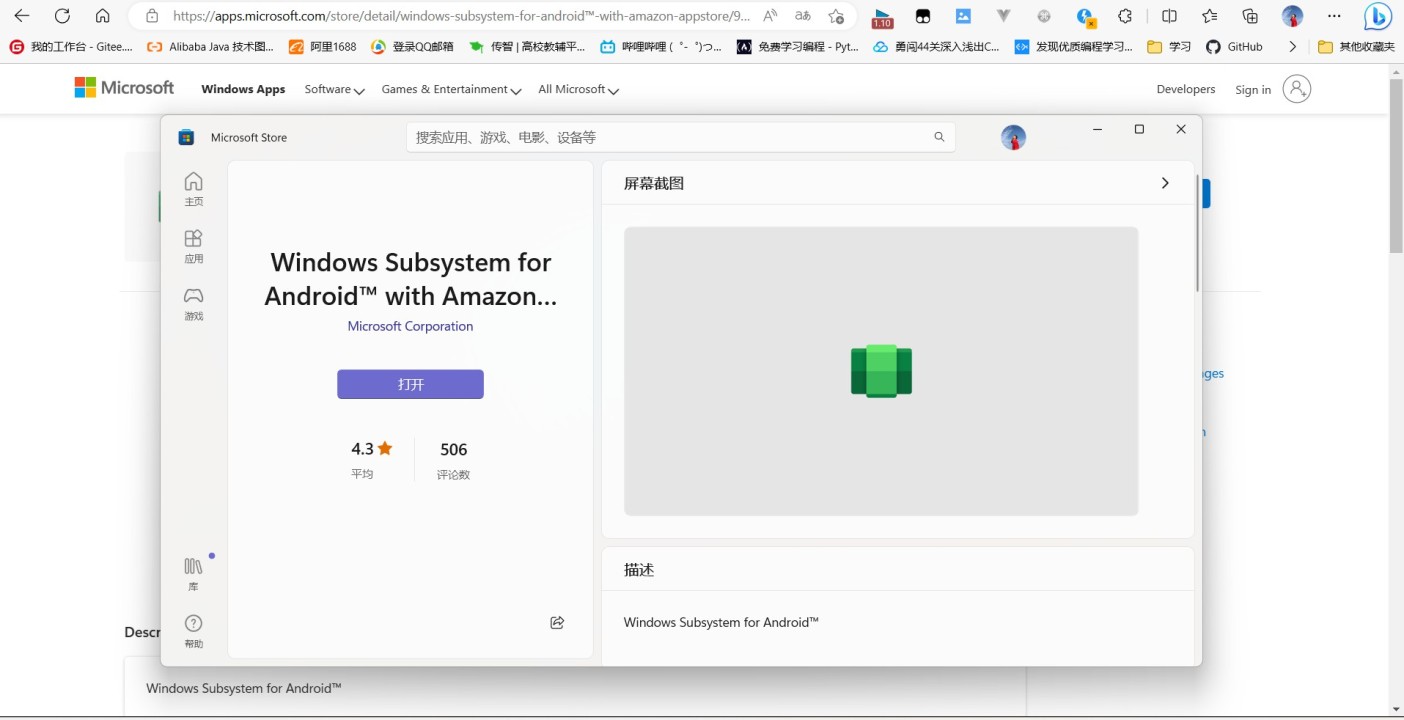
Task: Show more bookmarks with the overflow chevron
Action: pos(1293,46)
